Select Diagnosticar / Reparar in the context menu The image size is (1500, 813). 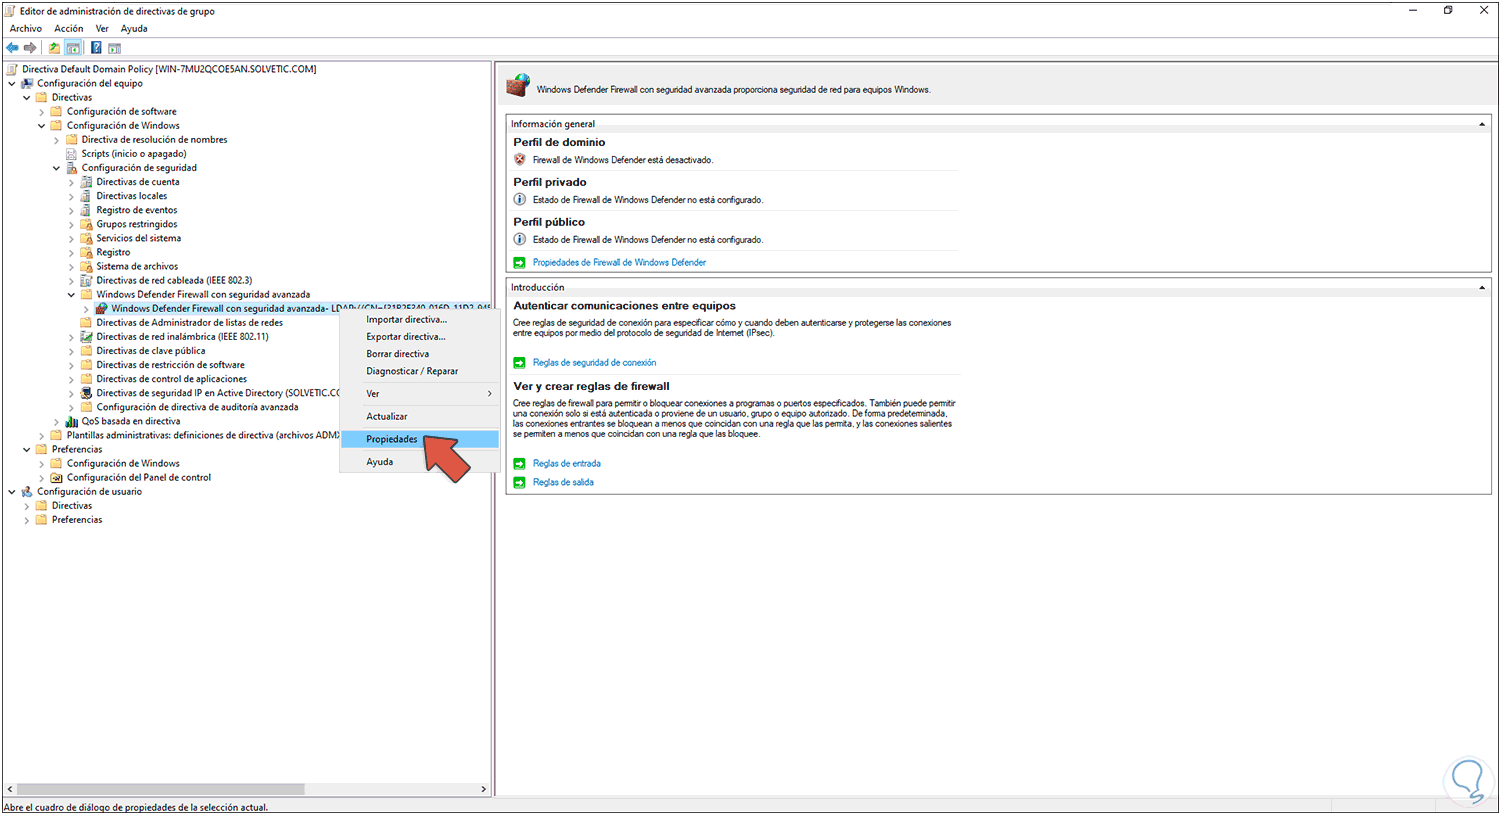tap(420, 371)
